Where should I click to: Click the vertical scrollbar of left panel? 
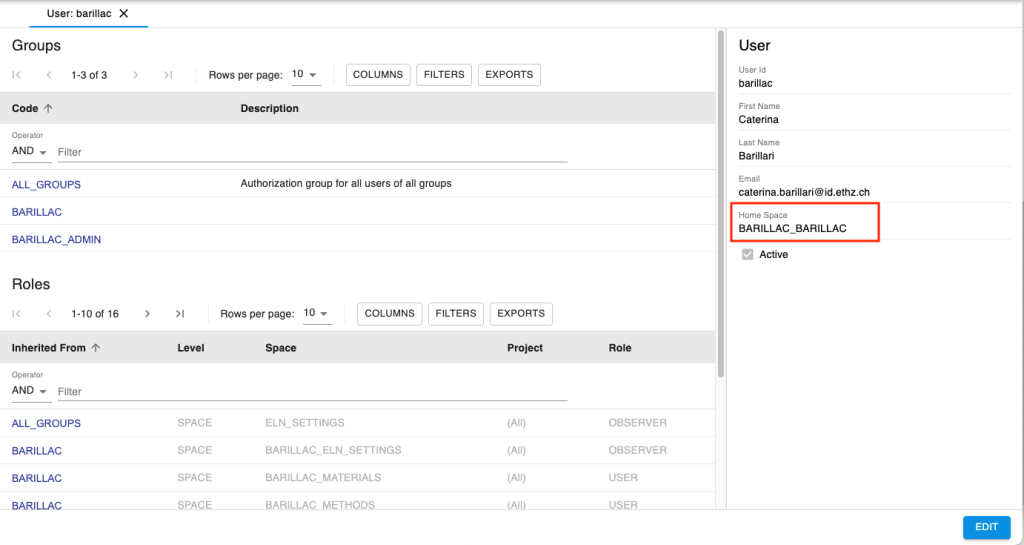(721, 202)
